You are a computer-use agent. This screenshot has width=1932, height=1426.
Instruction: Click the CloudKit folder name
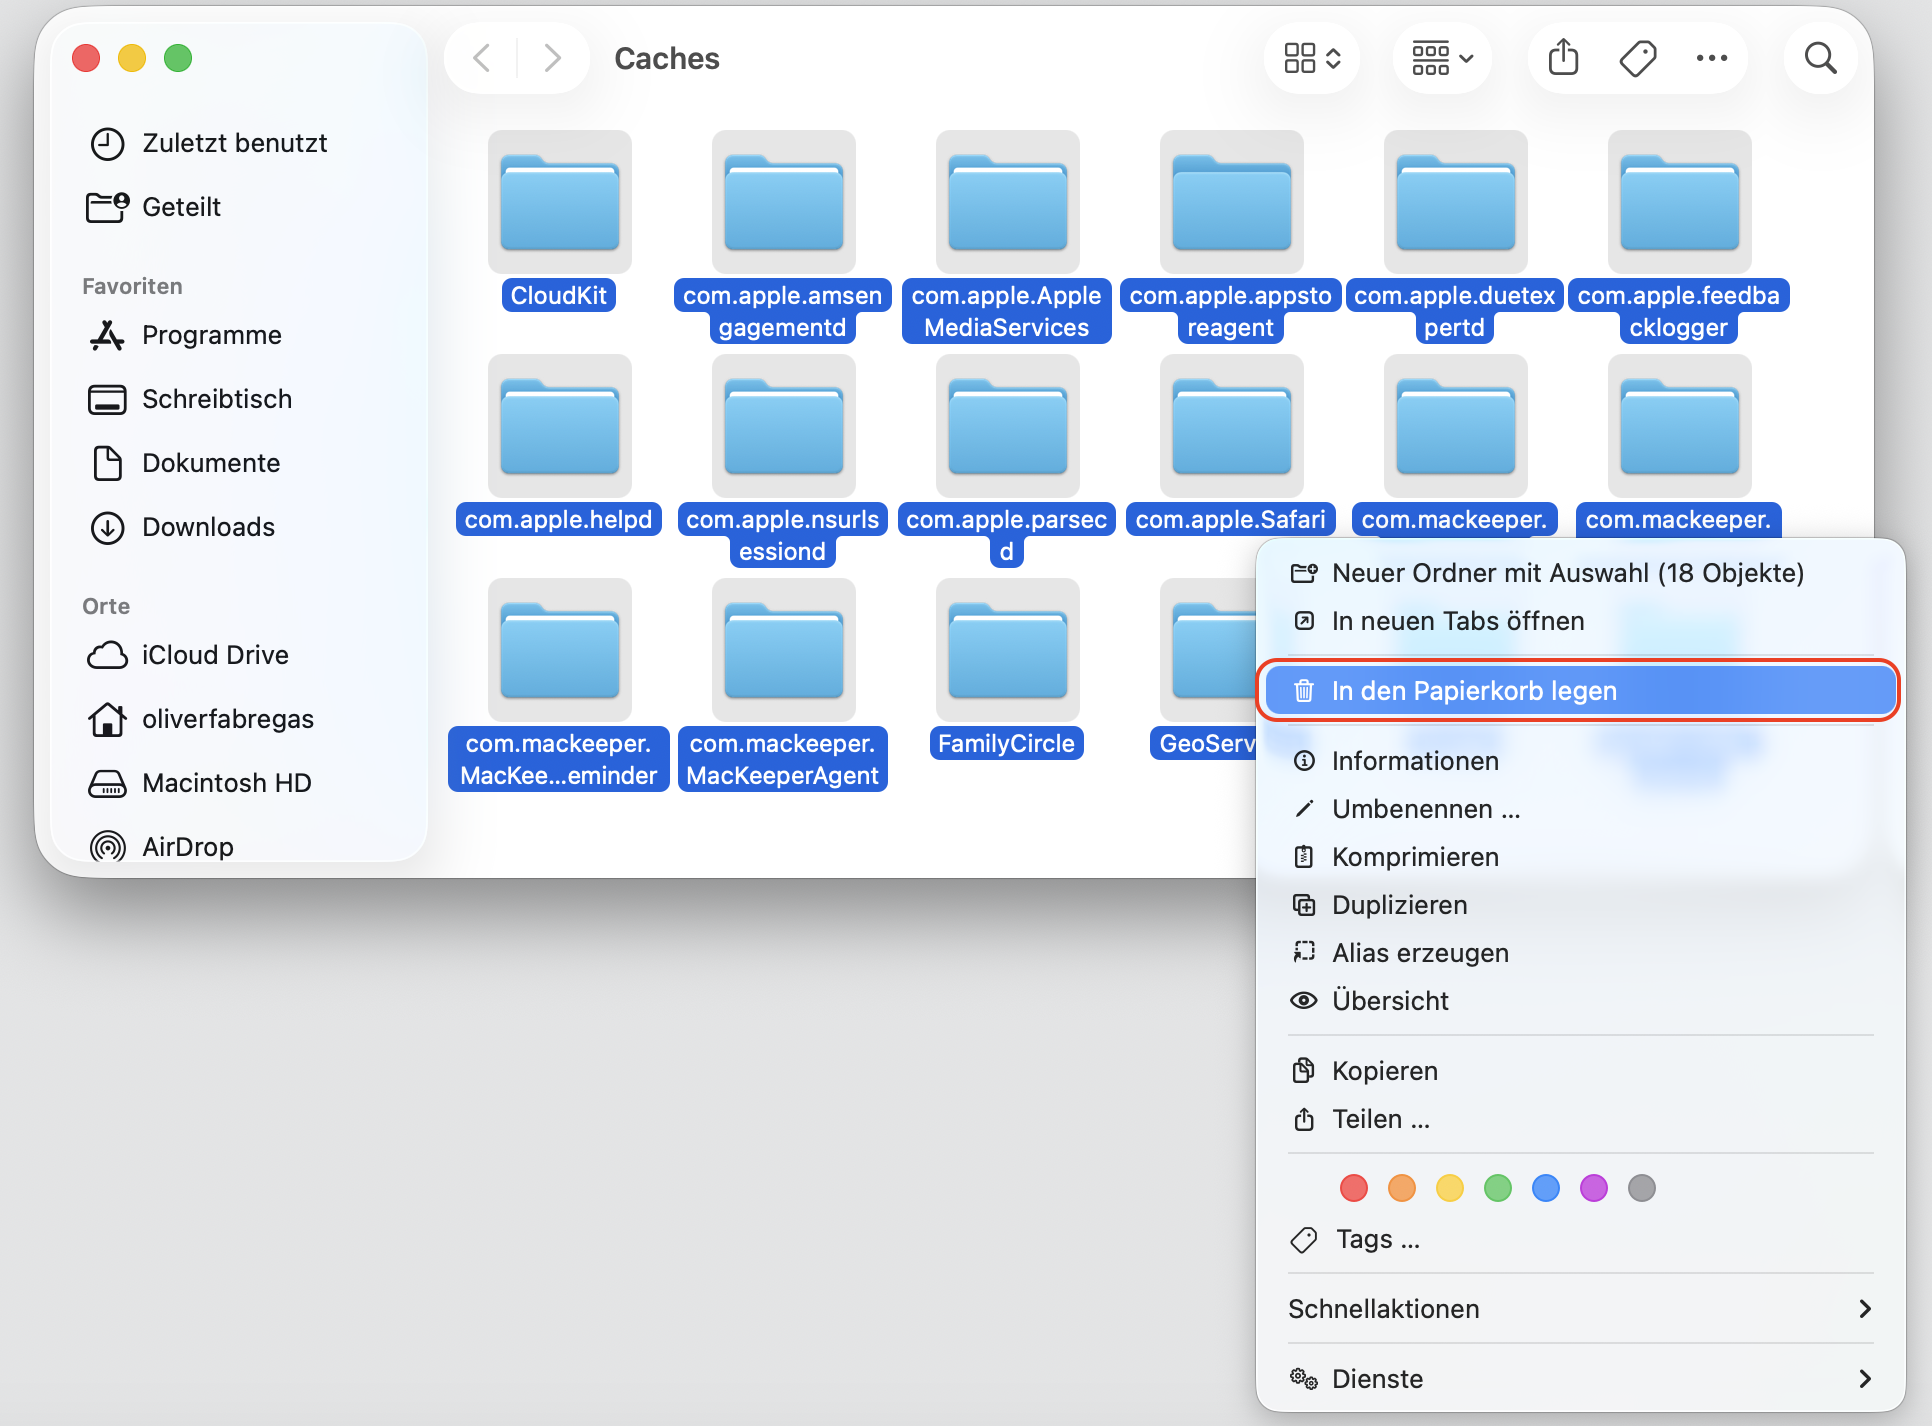[x=559, y=295]
